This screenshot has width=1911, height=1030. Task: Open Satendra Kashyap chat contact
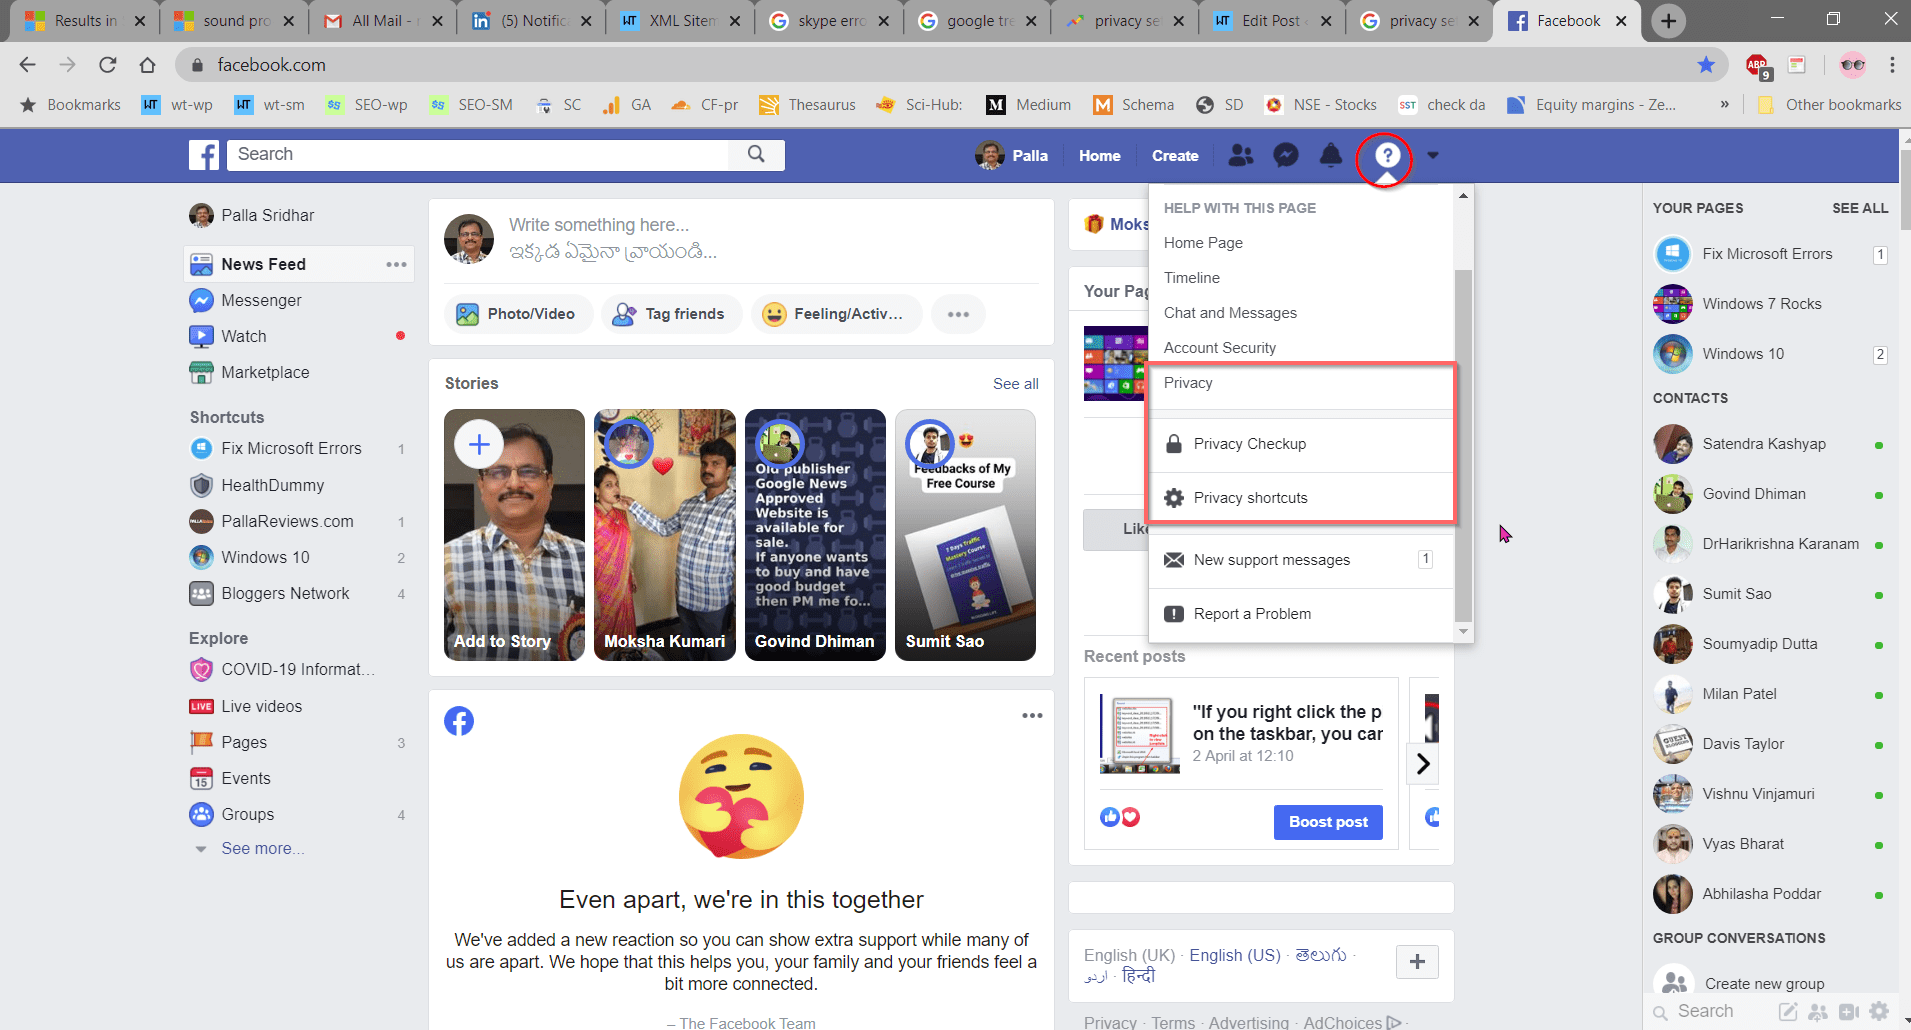1767,444
